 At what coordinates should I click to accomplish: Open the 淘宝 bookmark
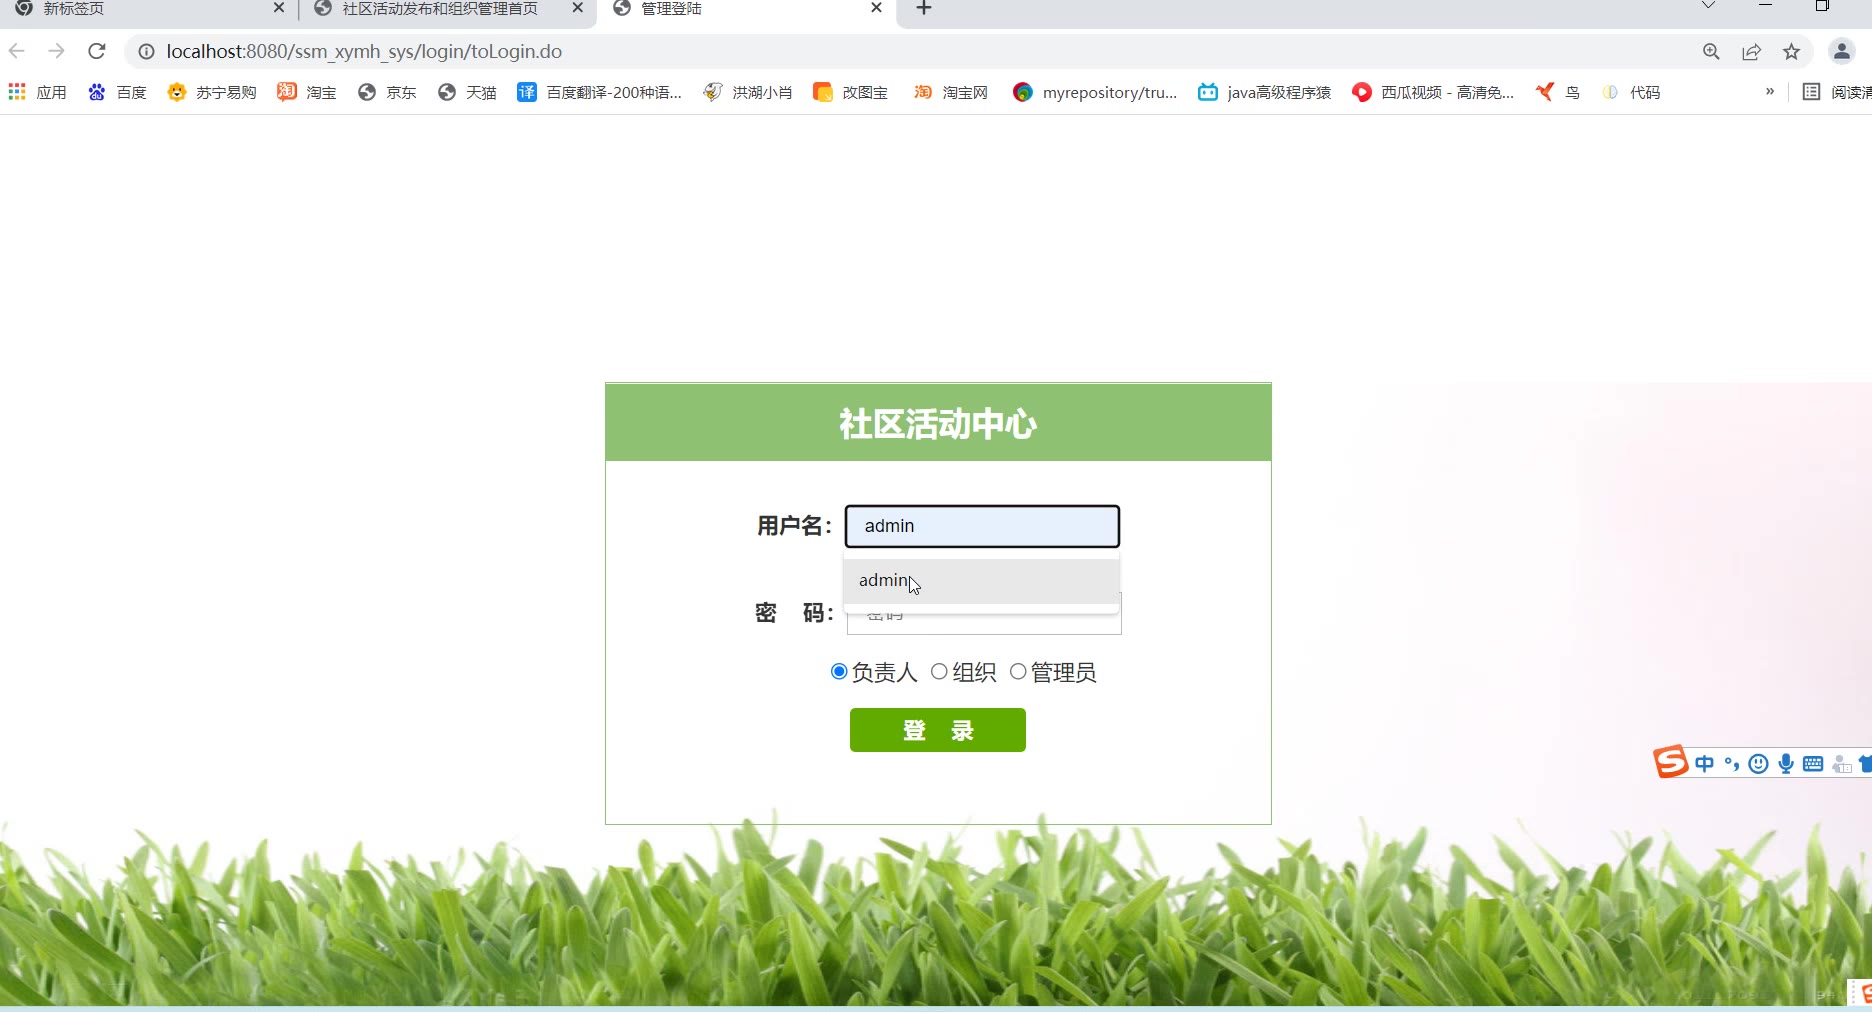tap(307, 92)
